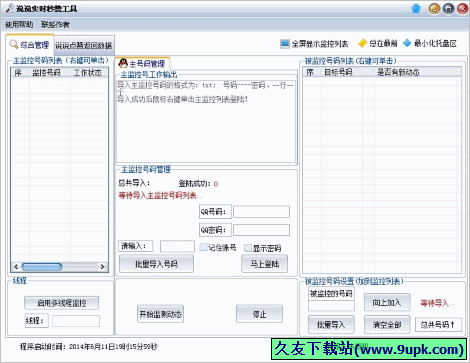Click the red 等待导入 status in monitored settings
This screenshot has height=363, width=470.
[x=437, y=303]
